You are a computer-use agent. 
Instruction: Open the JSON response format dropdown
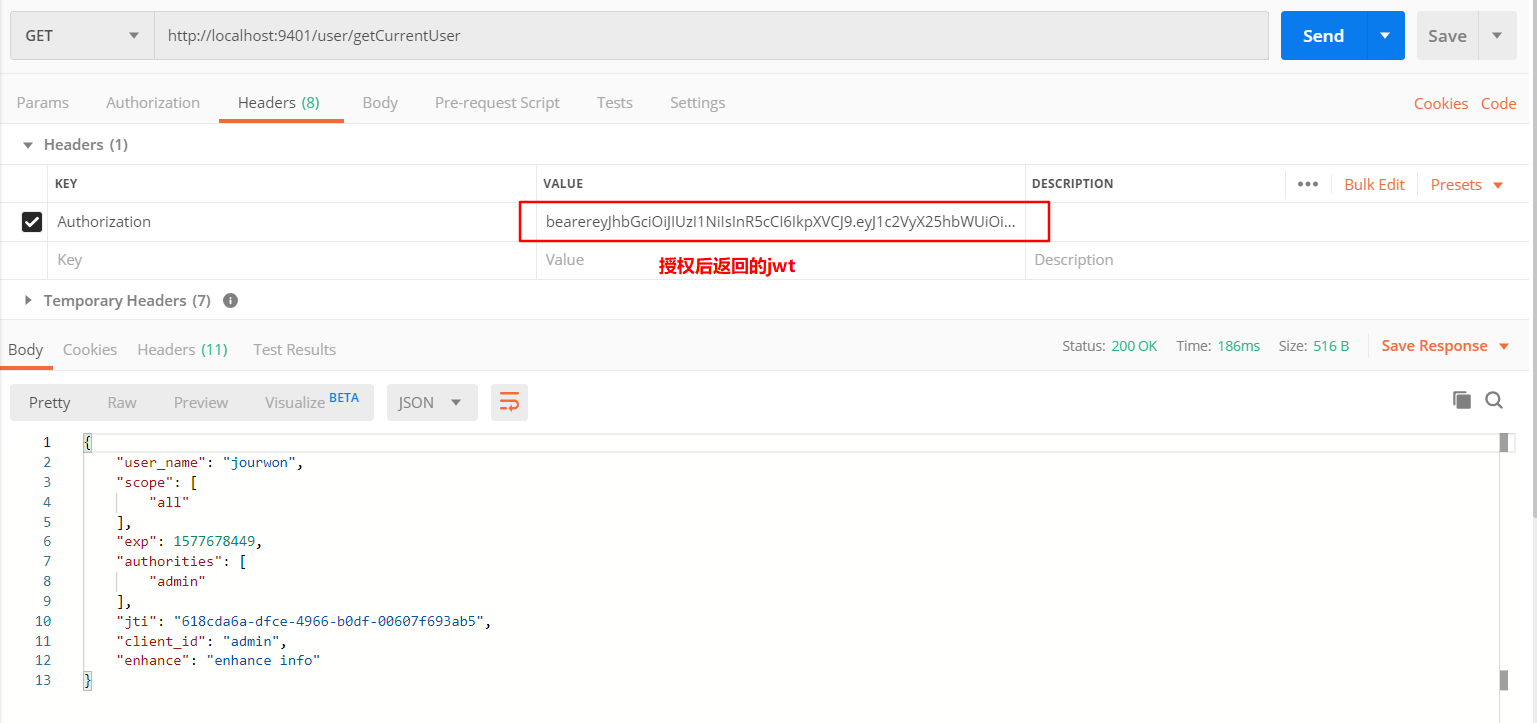tap(431, 402)
